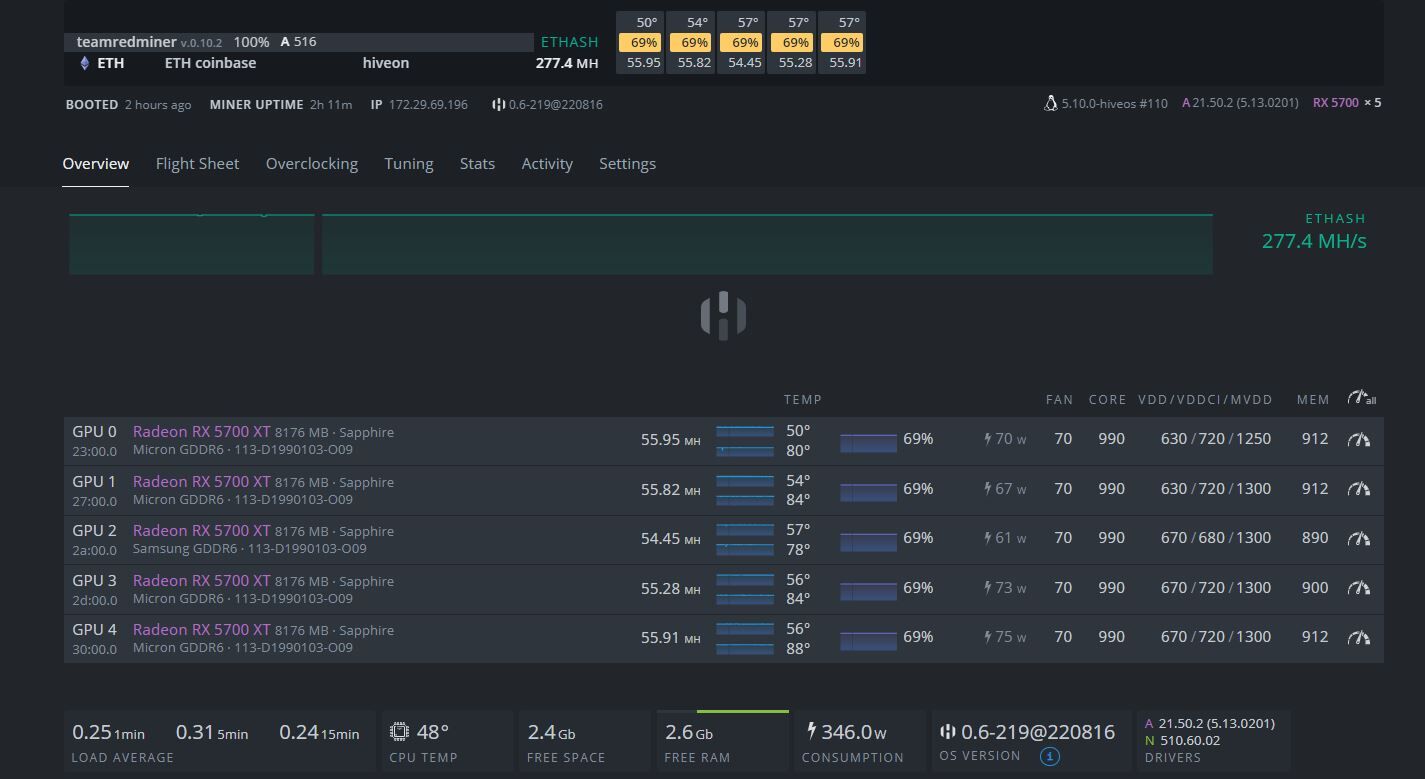Click GPU 0 power bolt icon
The height and width of the screenshot is (779, 1425).
tap(988, 439)
